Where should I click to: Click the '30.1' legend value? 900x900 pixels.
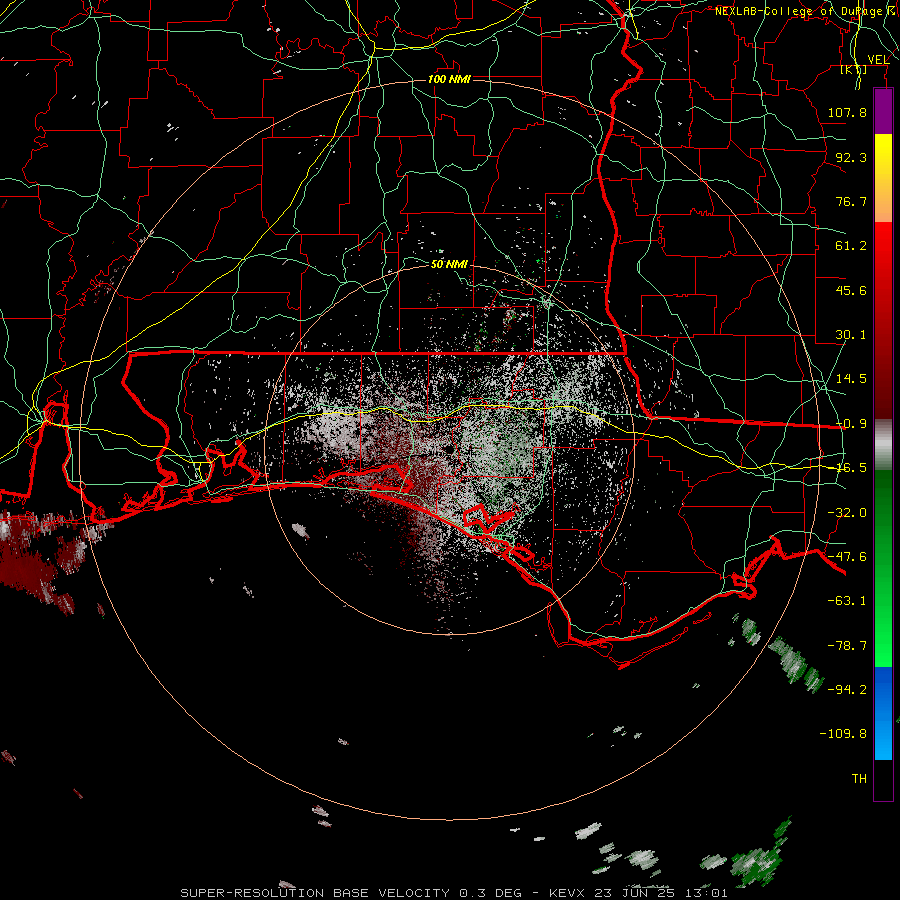[x=851, y=335]
